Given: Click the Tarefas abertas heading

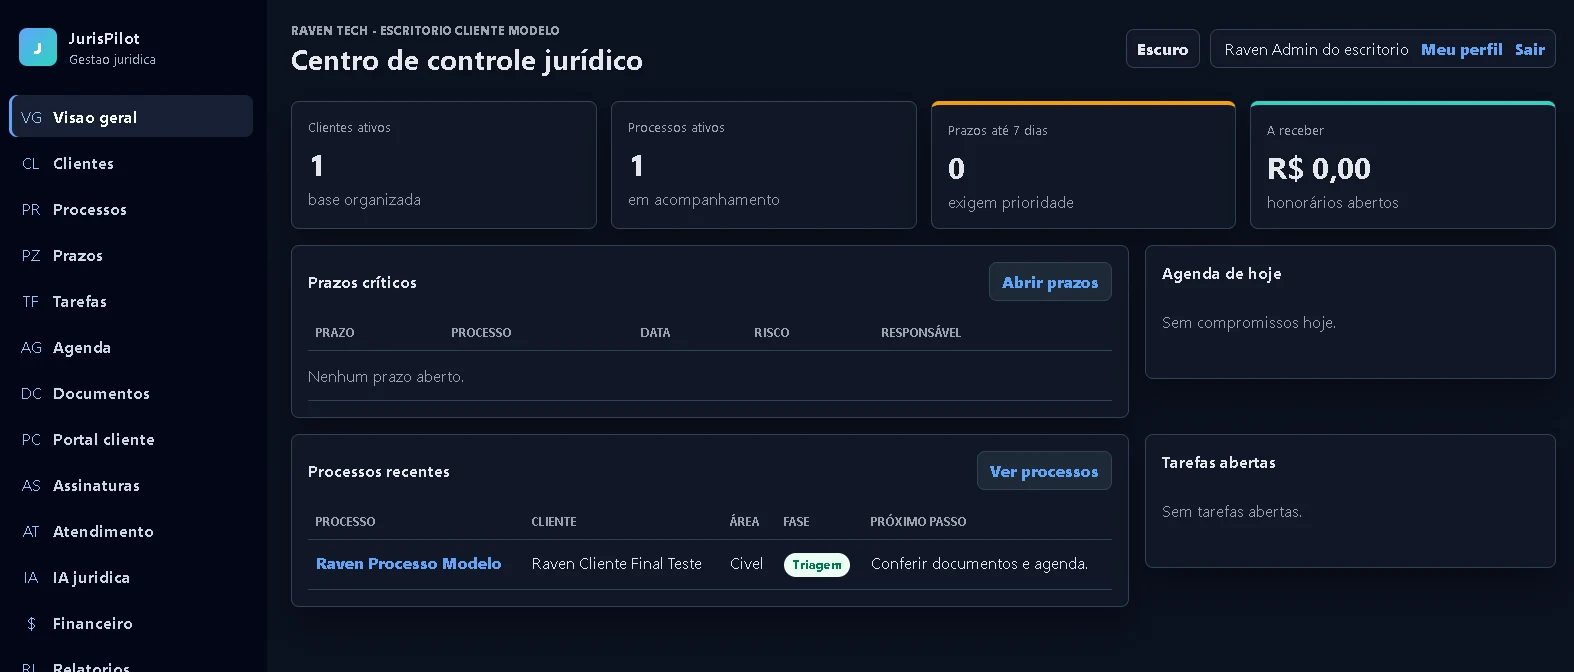Looking at the screenshot, I should 1218,462.
